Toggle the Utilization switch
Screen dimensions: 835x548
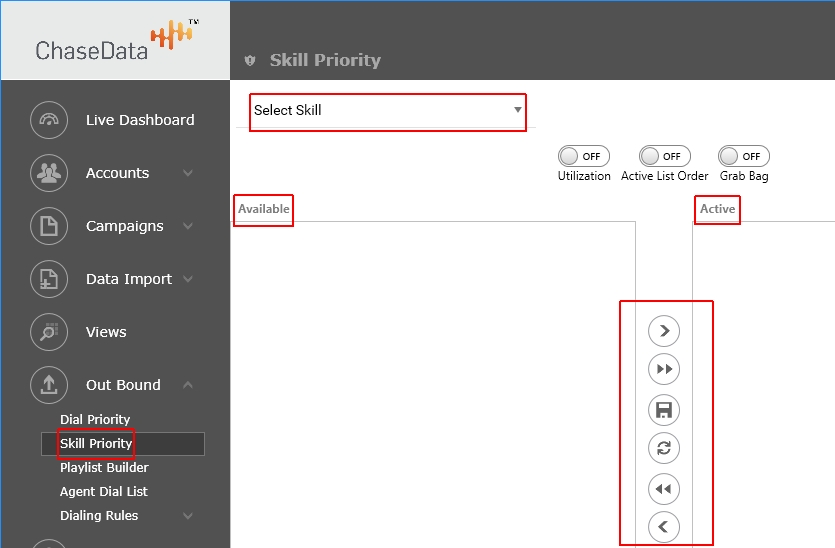[x=584, y=156]
